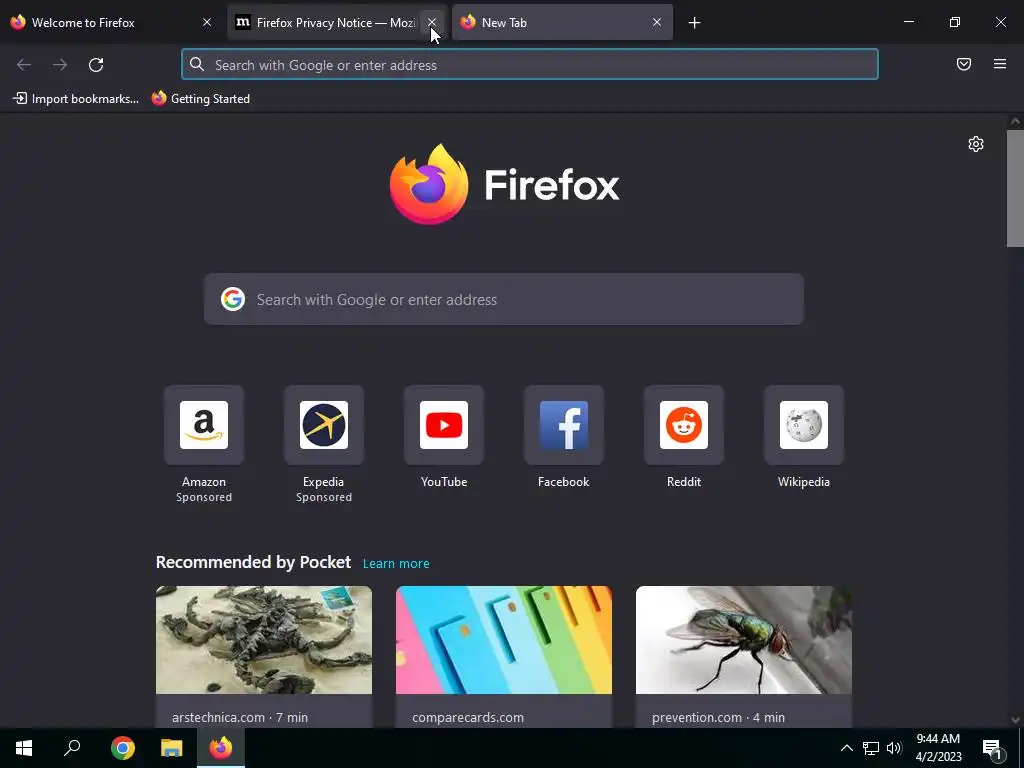
Task: Close the Welcome to Firefox tab
Action: tap(207, 22)
